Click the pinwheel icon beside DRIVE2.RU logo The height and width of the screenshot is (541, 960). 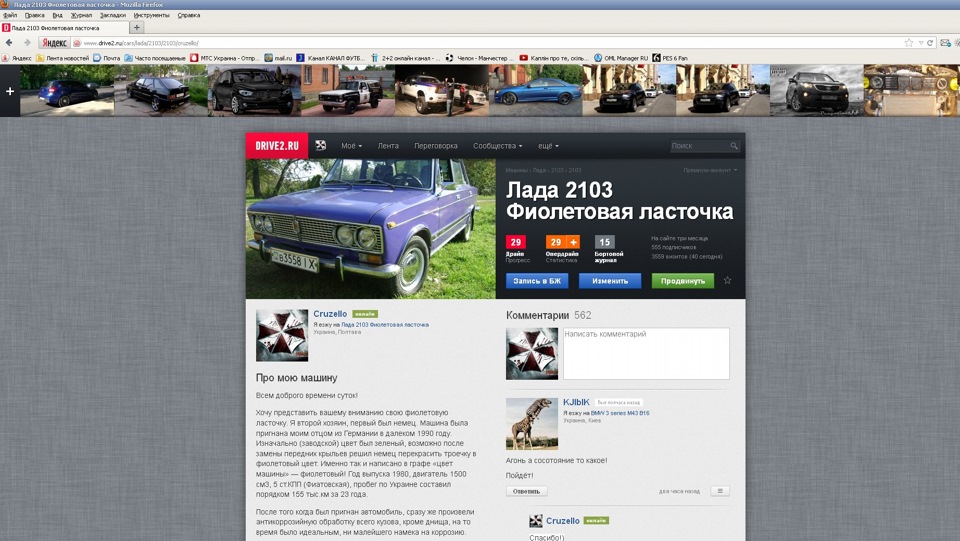point(321,146)
